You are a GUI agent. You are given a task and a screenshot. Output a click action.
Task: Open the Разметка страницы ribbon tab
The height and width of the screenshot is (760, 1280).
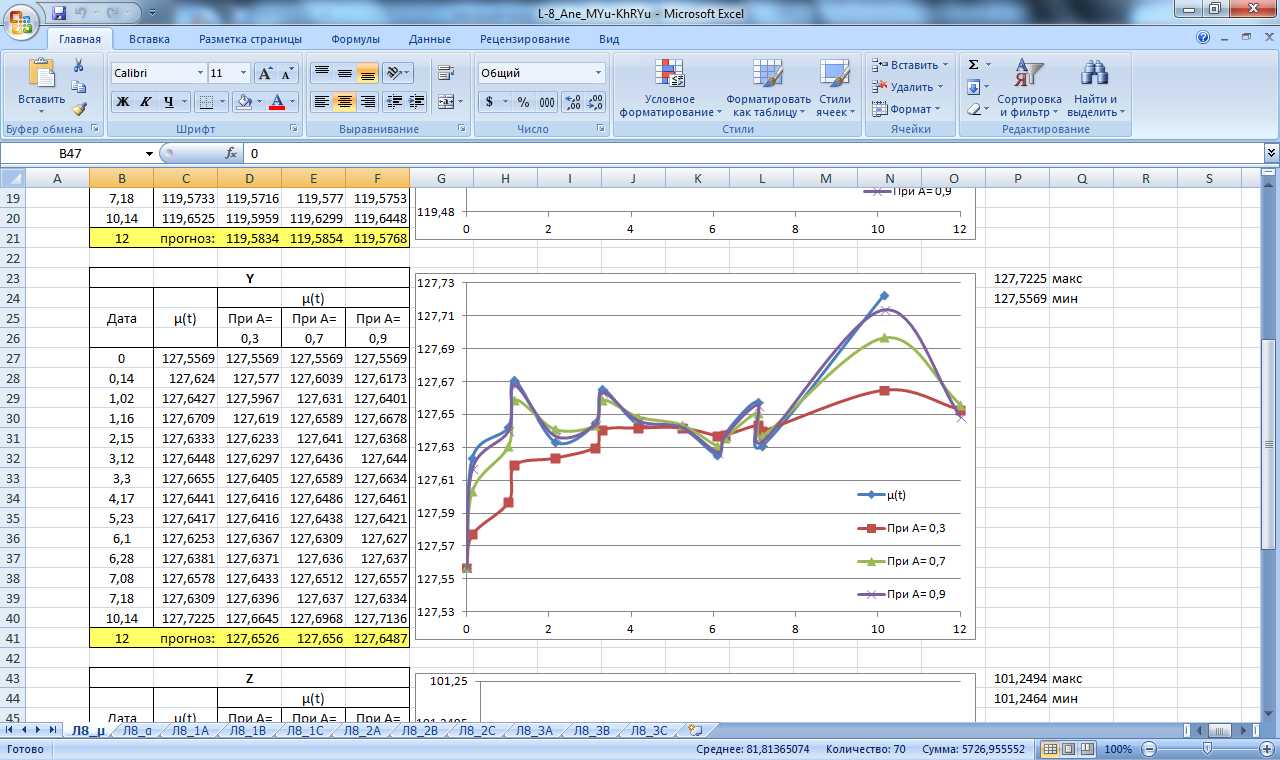click(250, 39)
